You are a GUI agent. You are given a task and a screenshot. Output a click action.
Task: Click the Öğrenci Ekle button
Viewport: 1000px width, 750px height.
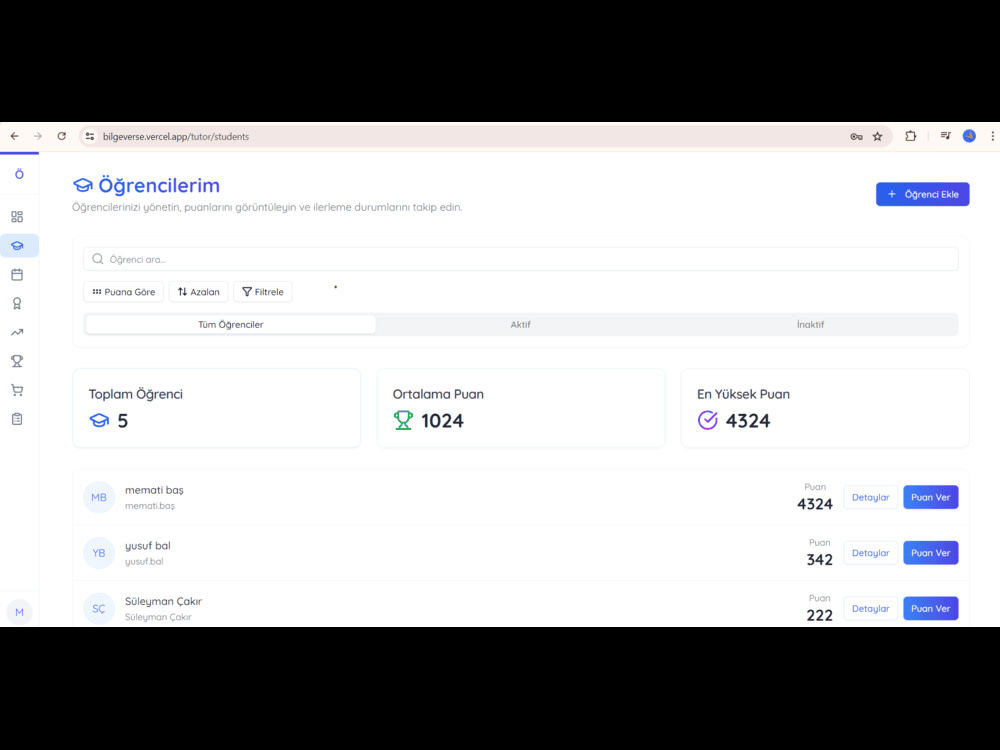point(922,195)
